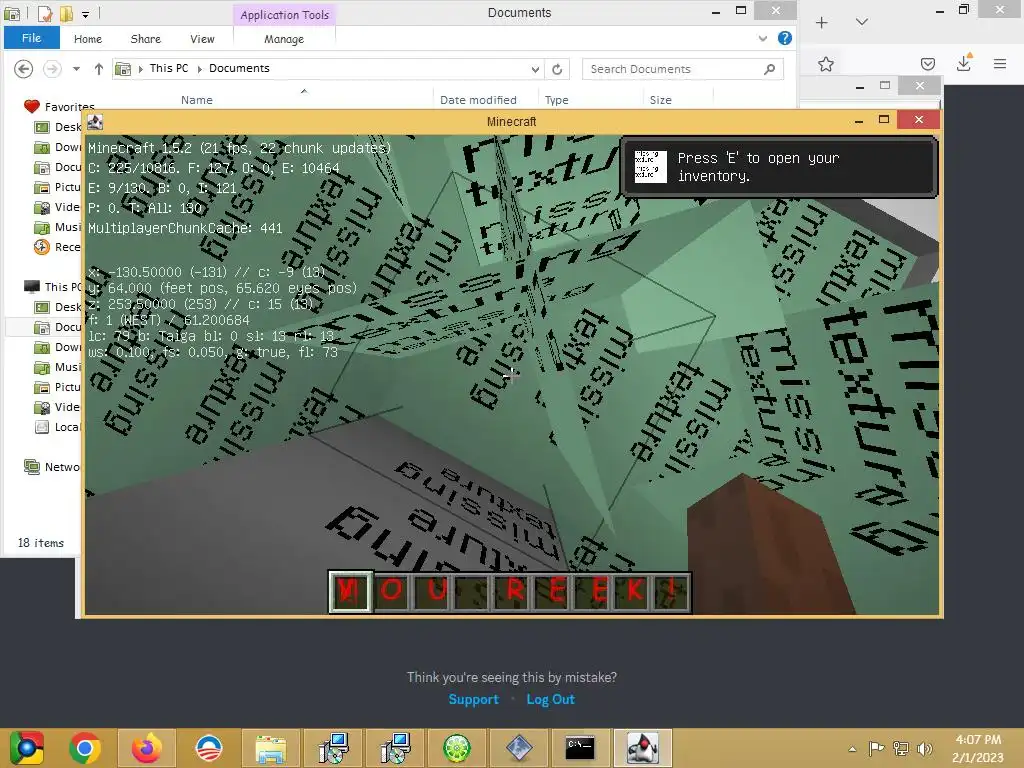Sort files by Name column
The image size is (1024, 768).
point(197,100)
